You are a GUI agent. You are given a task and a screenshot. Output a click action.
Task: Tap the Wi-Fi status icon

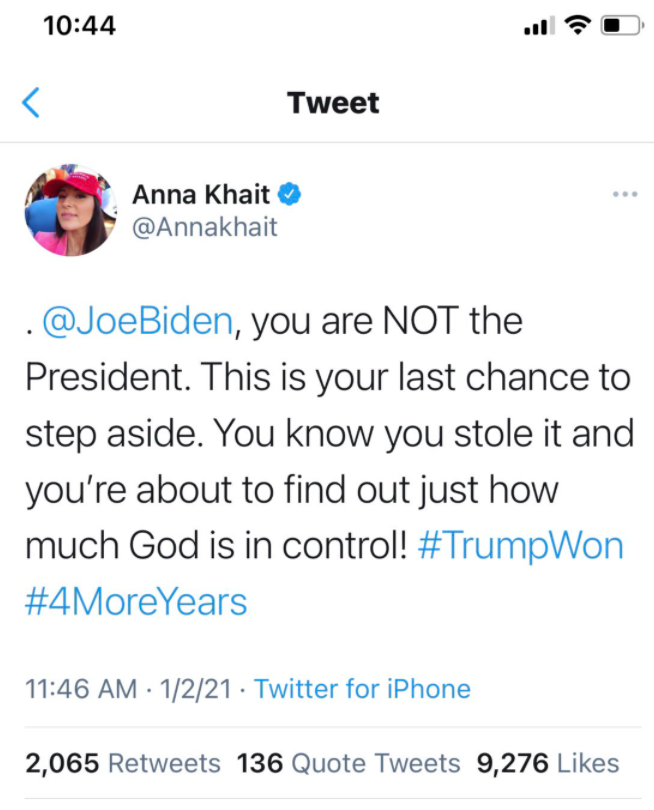(x=576, y=26)
